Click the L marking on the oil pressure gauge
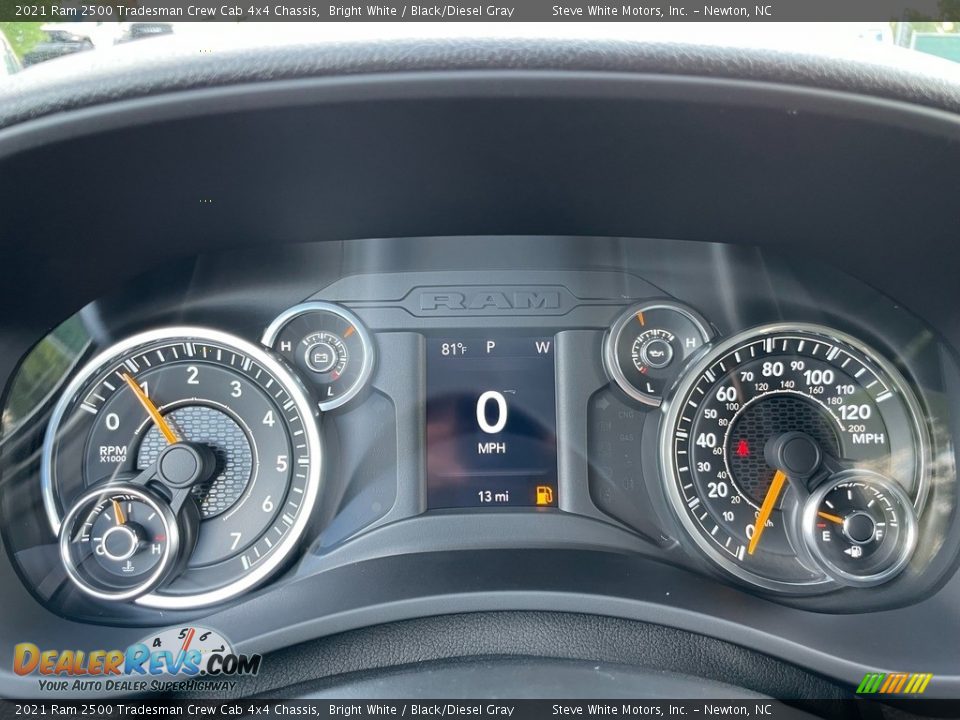960x720 pixels. click(650, 388)
